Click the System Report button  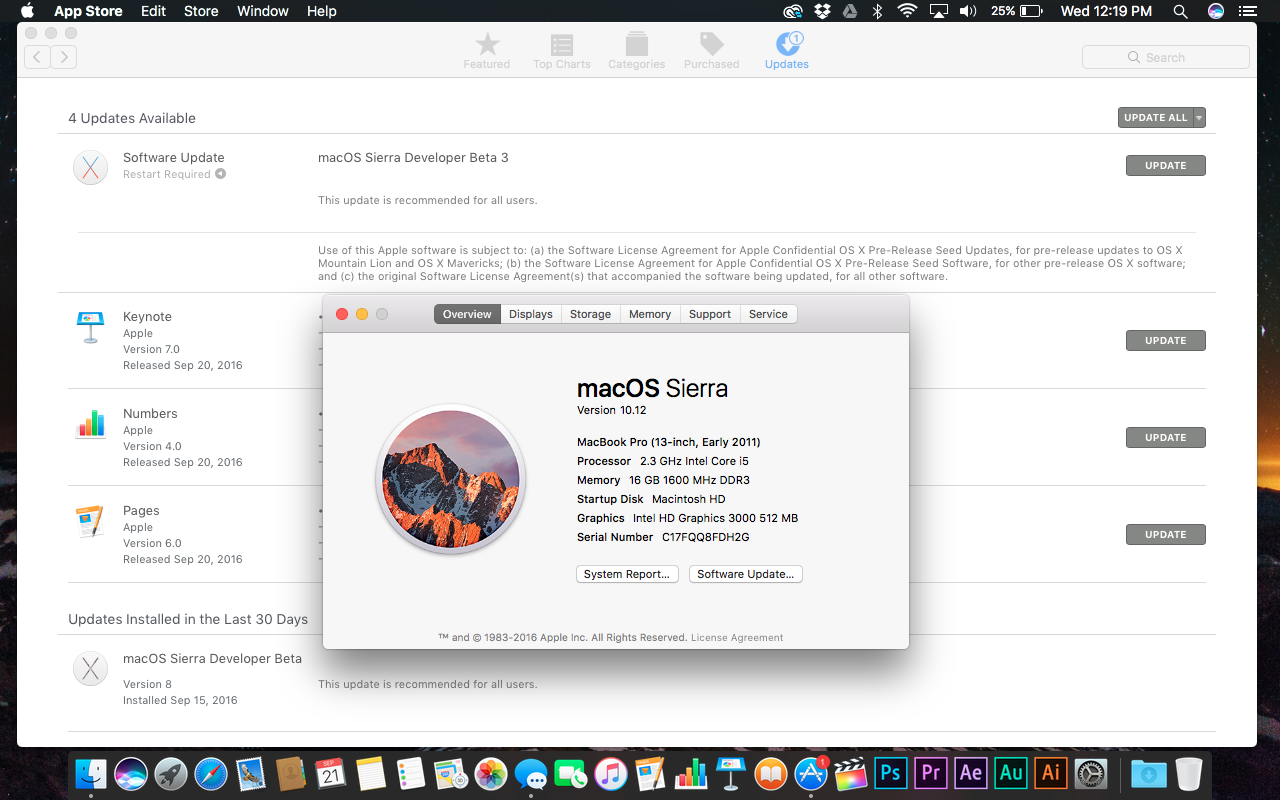point(628,574)
